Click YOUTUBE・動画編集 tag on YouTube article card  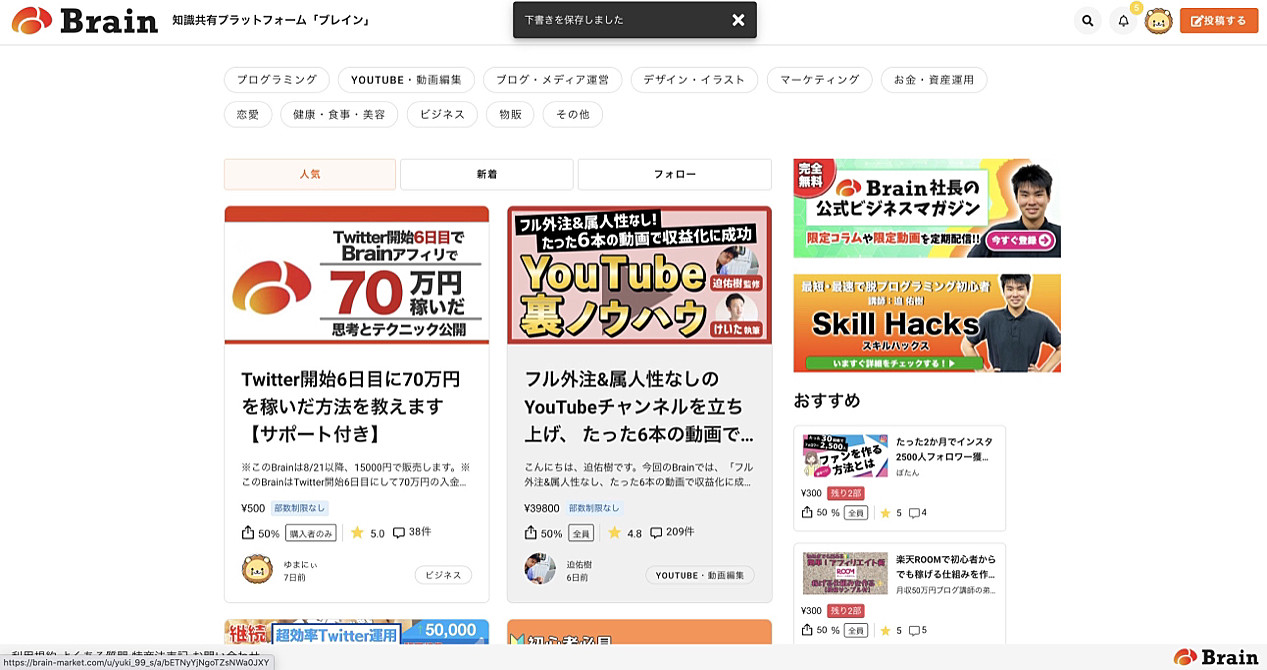pos(700,575)
